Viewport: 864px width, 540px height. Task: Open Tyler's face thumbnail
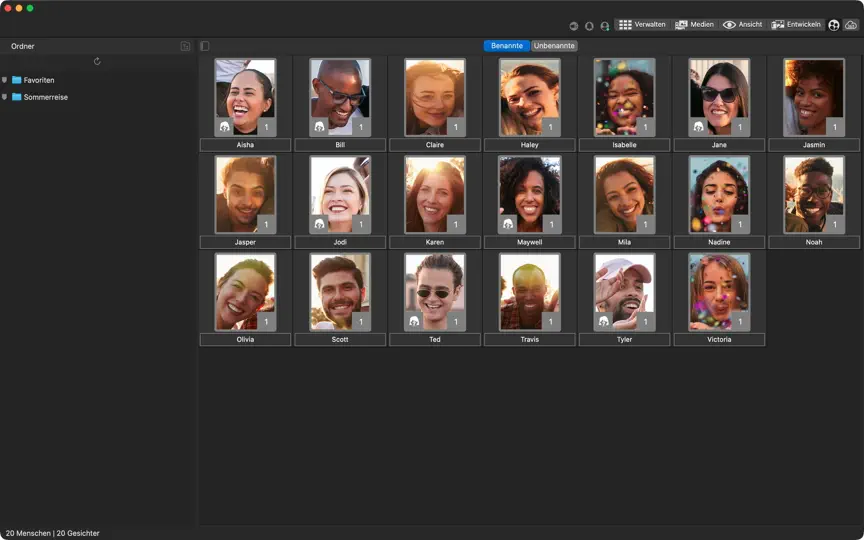click(624, 292)
